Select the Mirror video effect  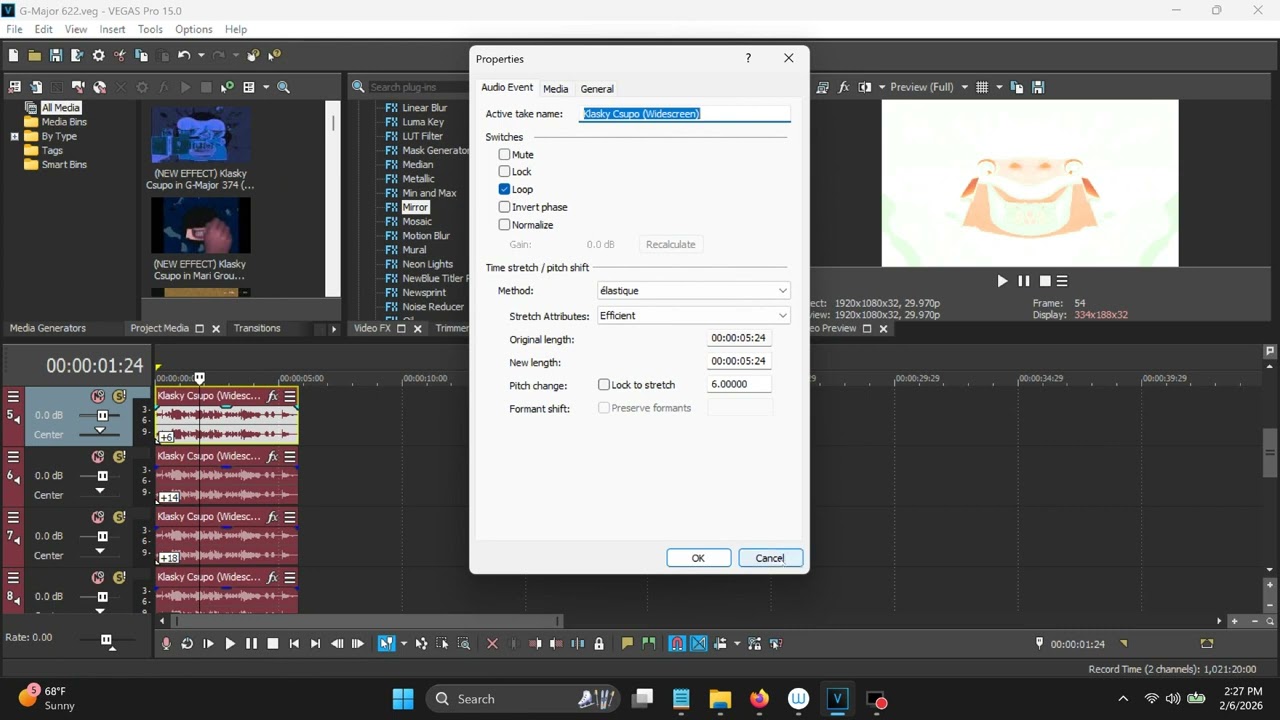(415, 207)
